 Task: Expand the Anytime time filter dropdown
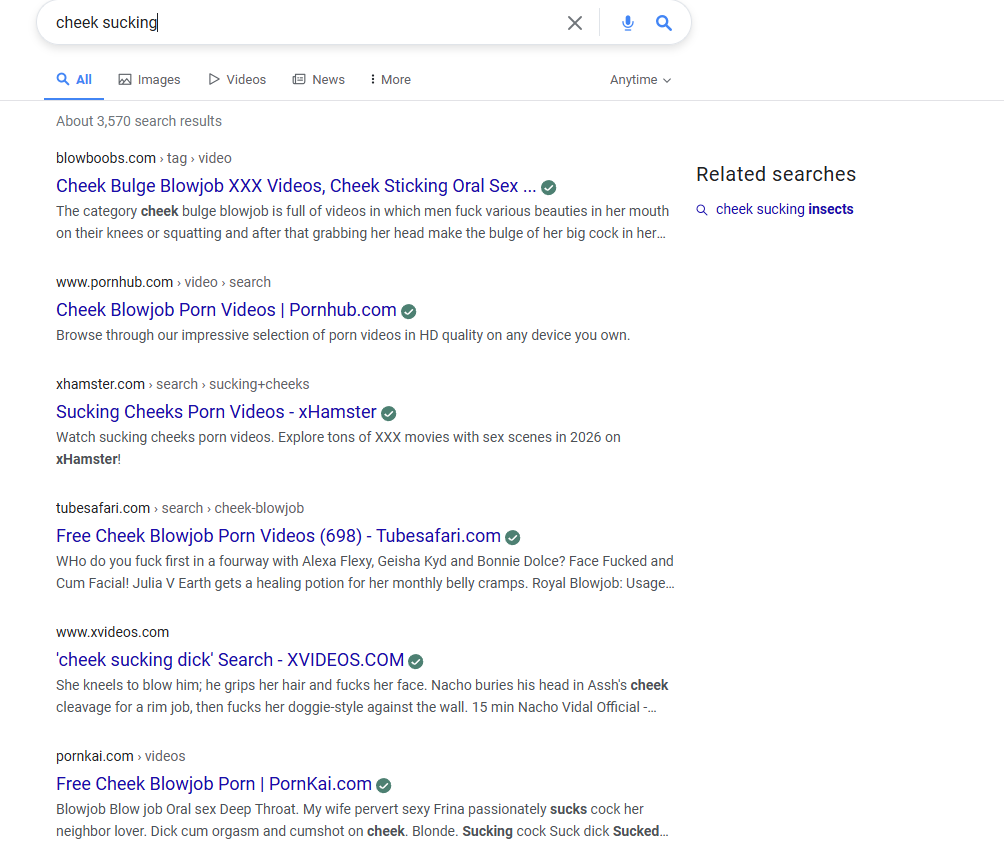pos(640,80)
